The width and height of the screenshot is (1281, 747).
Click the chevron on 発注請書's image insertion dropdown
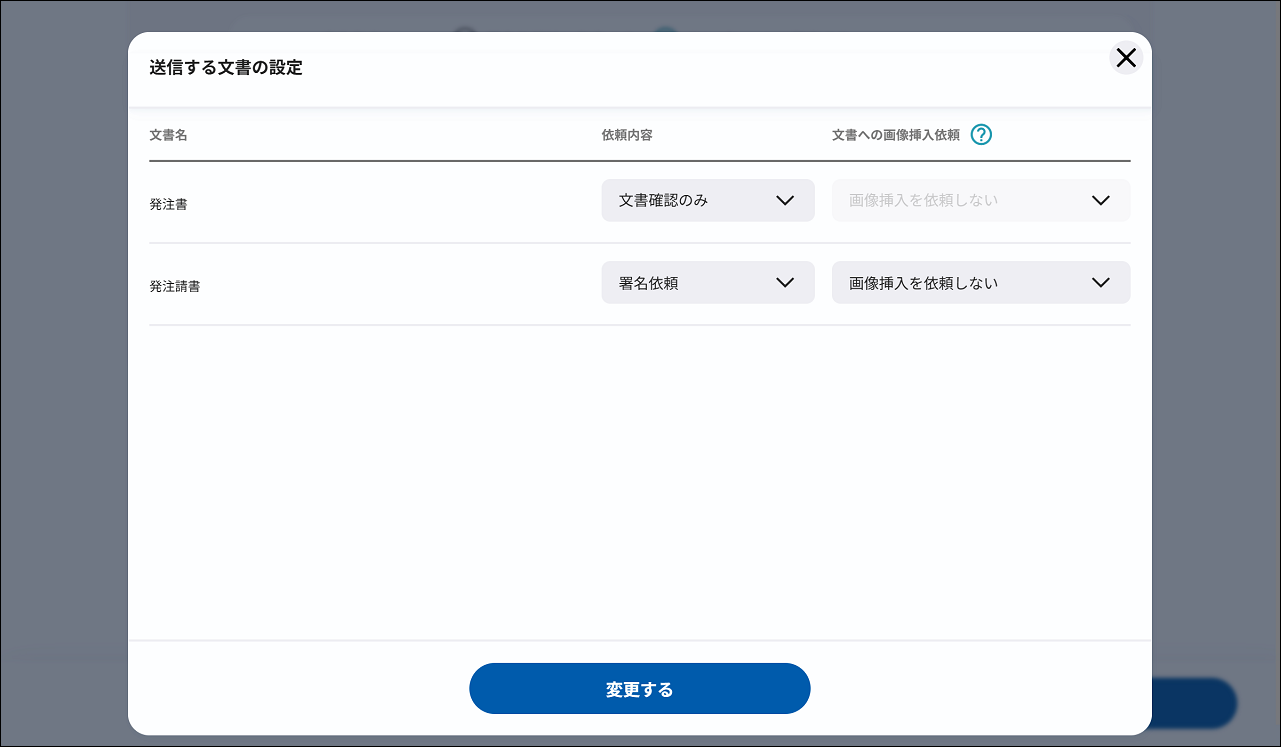coord(1101,283)
